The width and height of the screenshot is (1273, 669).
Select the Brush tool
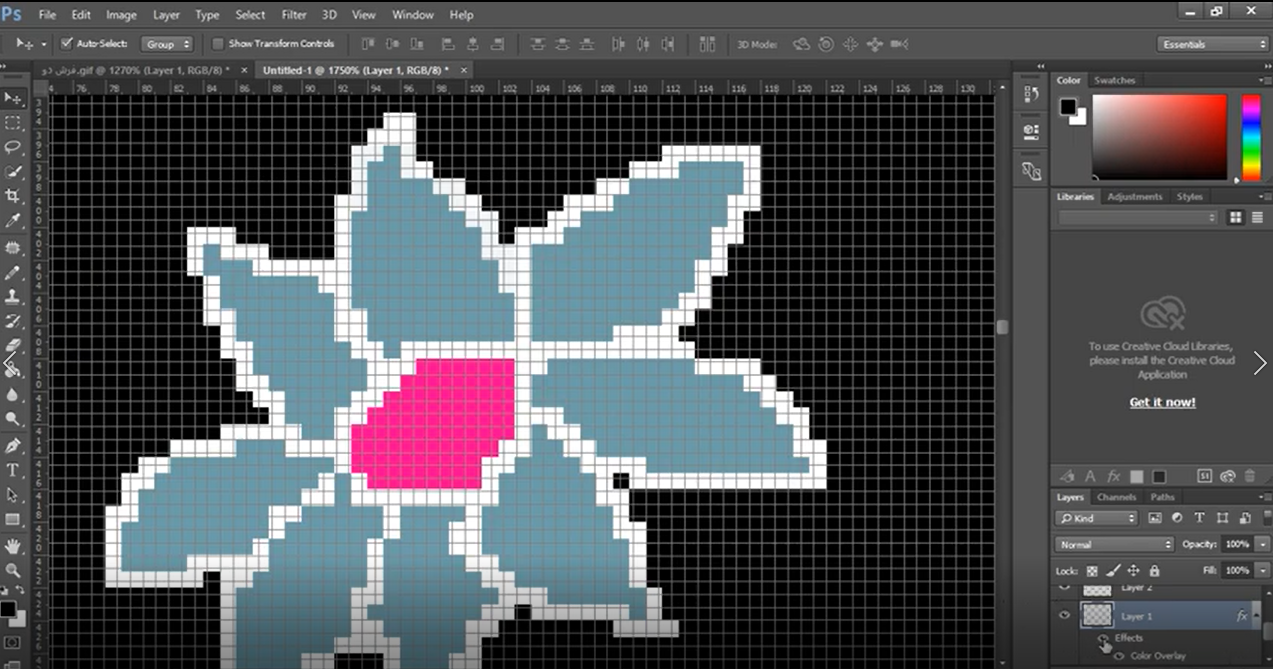[13, 272]
